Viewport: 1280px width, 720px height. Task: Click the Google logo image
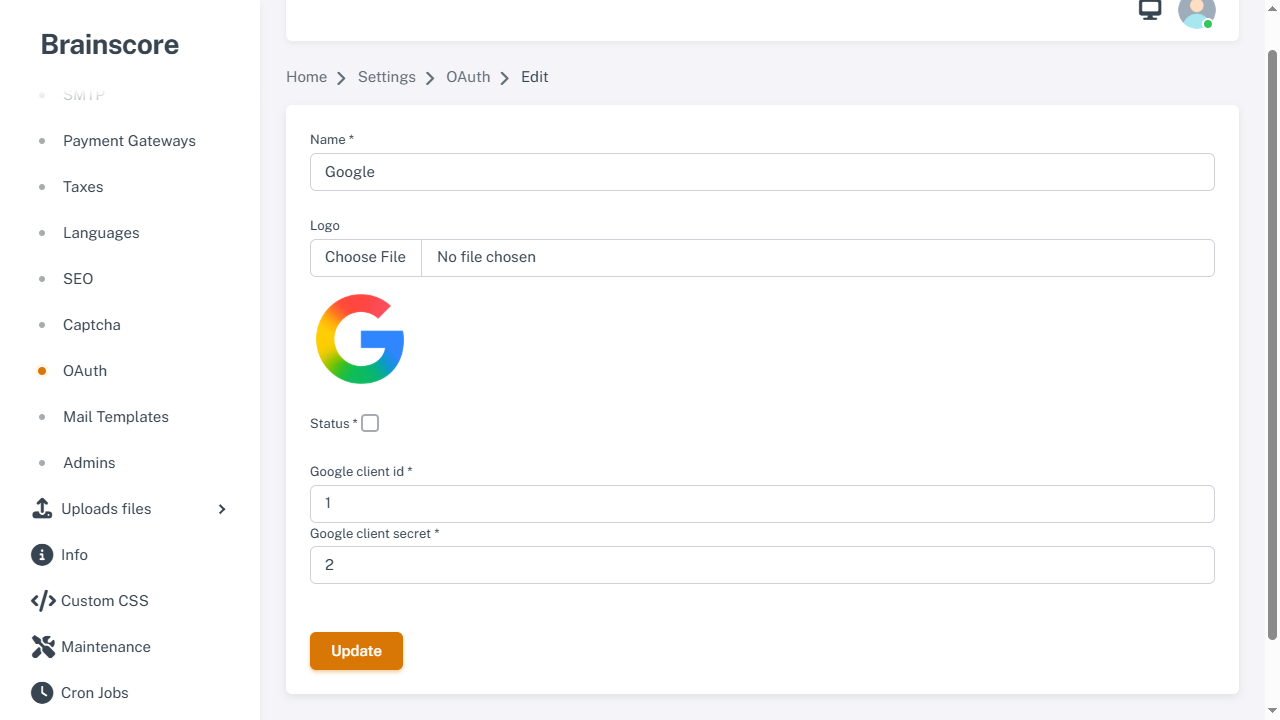360,339
